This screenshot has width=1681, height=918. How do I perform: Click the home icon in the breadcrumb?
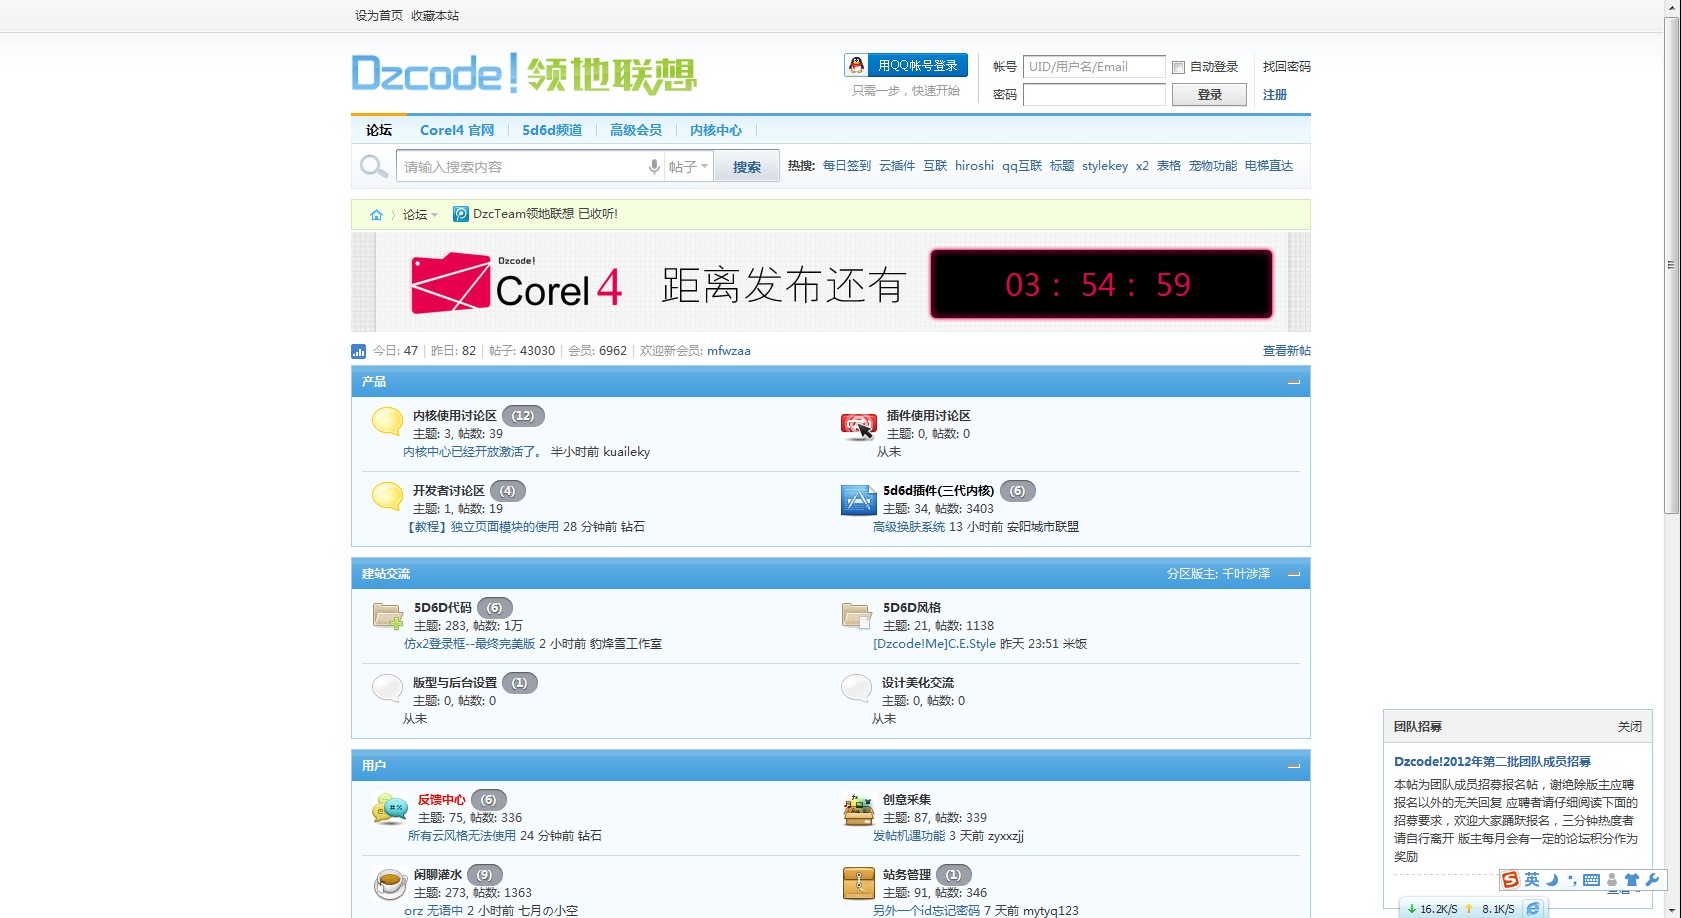point(376,214)
